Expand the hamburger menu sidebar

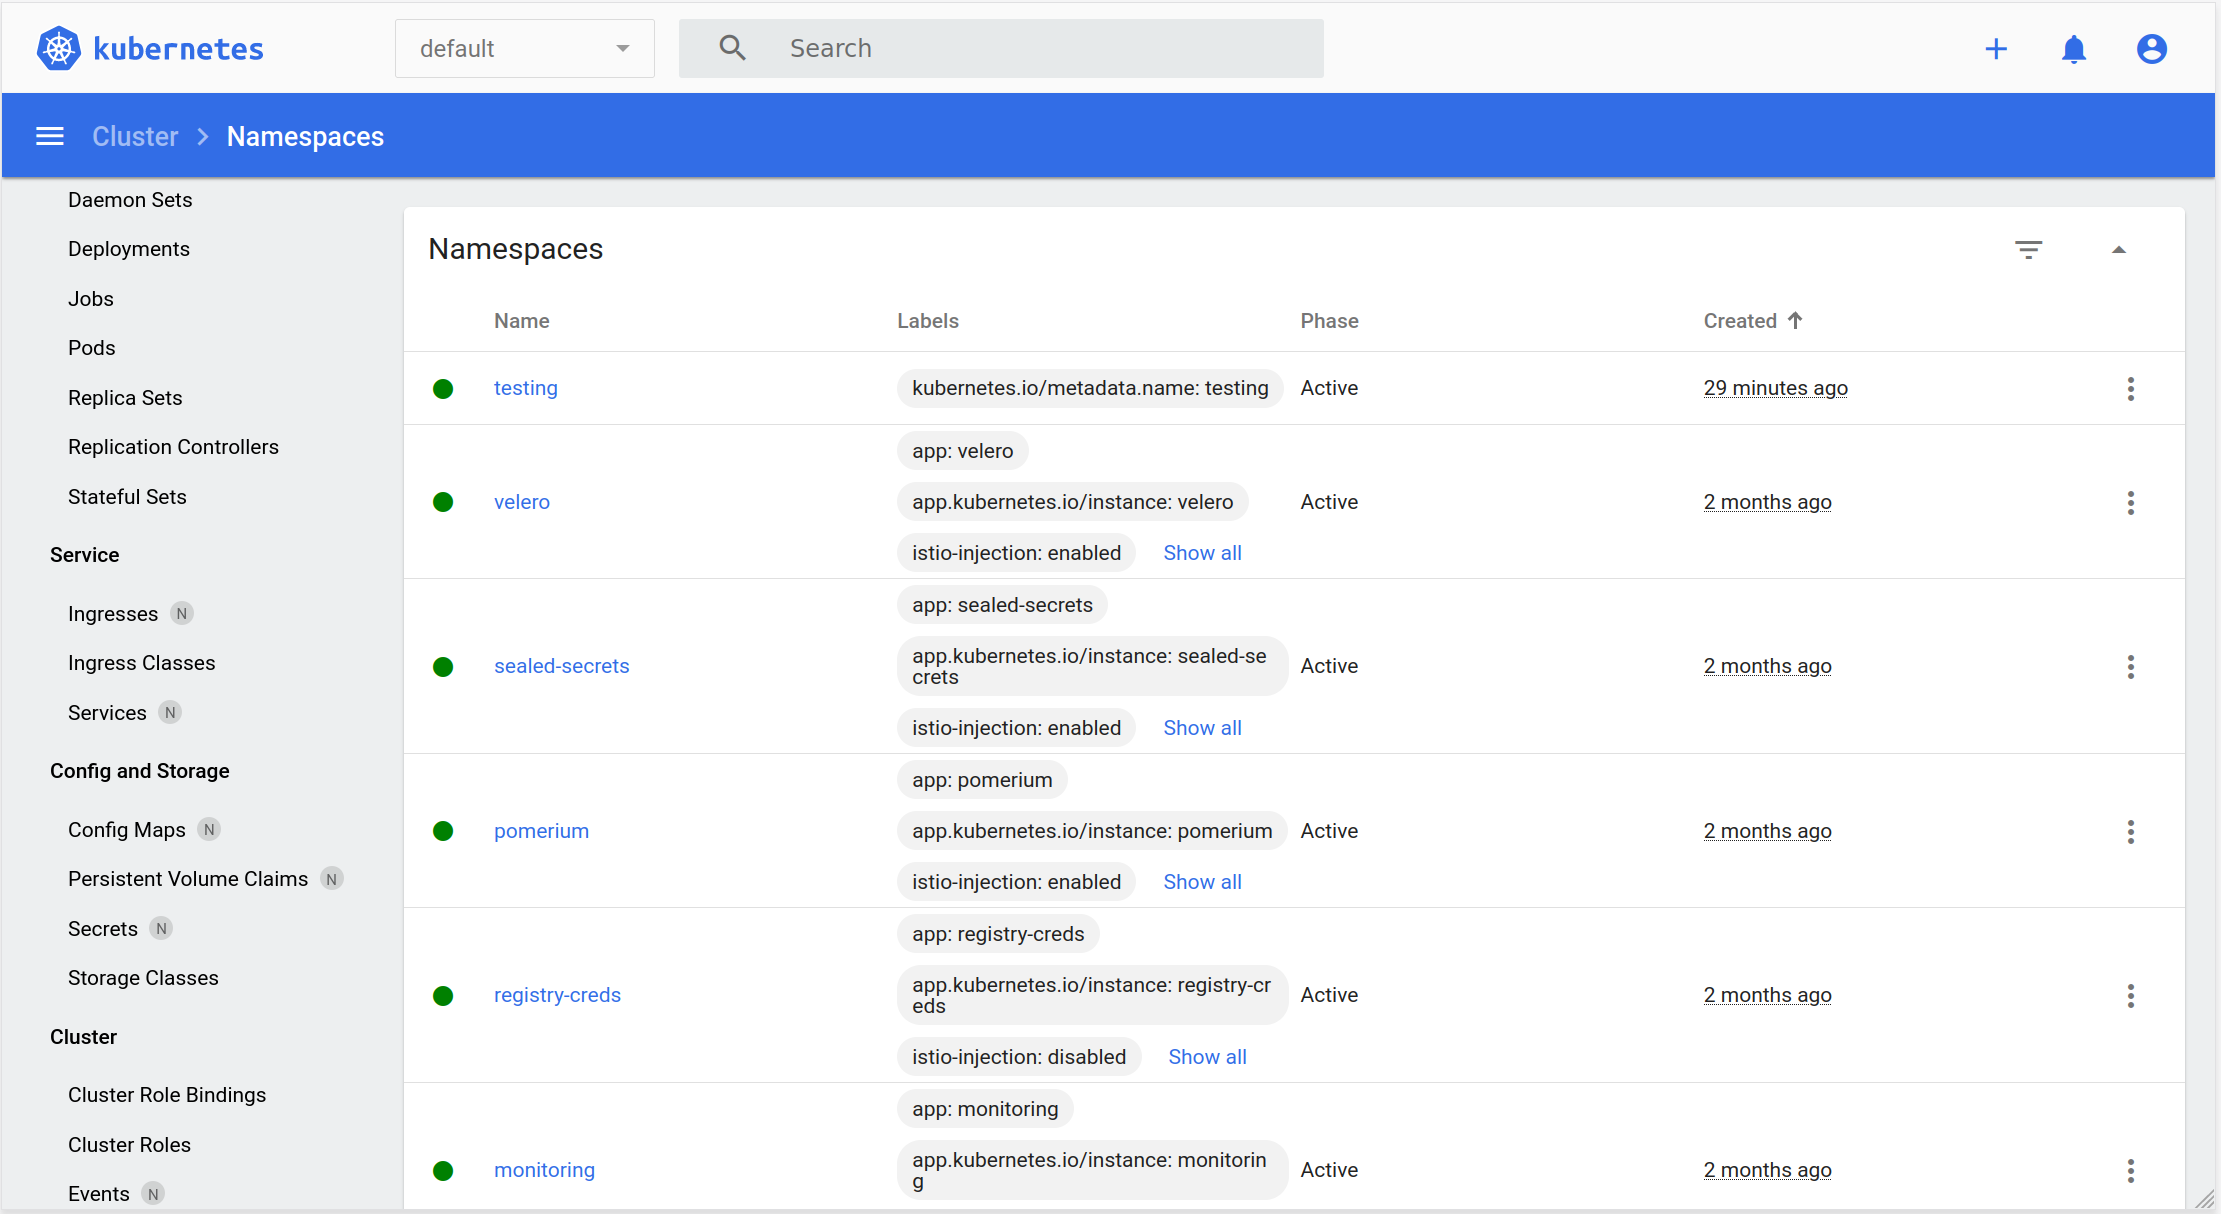[49, 138]
